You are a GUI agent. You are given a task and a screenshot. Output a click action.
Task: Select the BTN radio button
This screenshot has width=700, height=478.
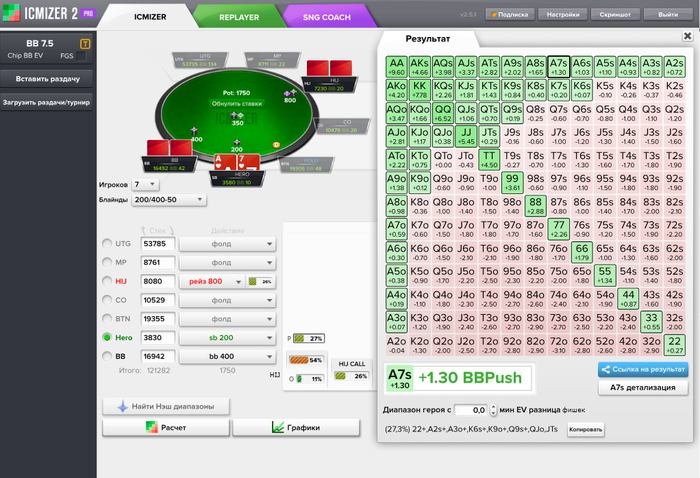tap(107, 319)
